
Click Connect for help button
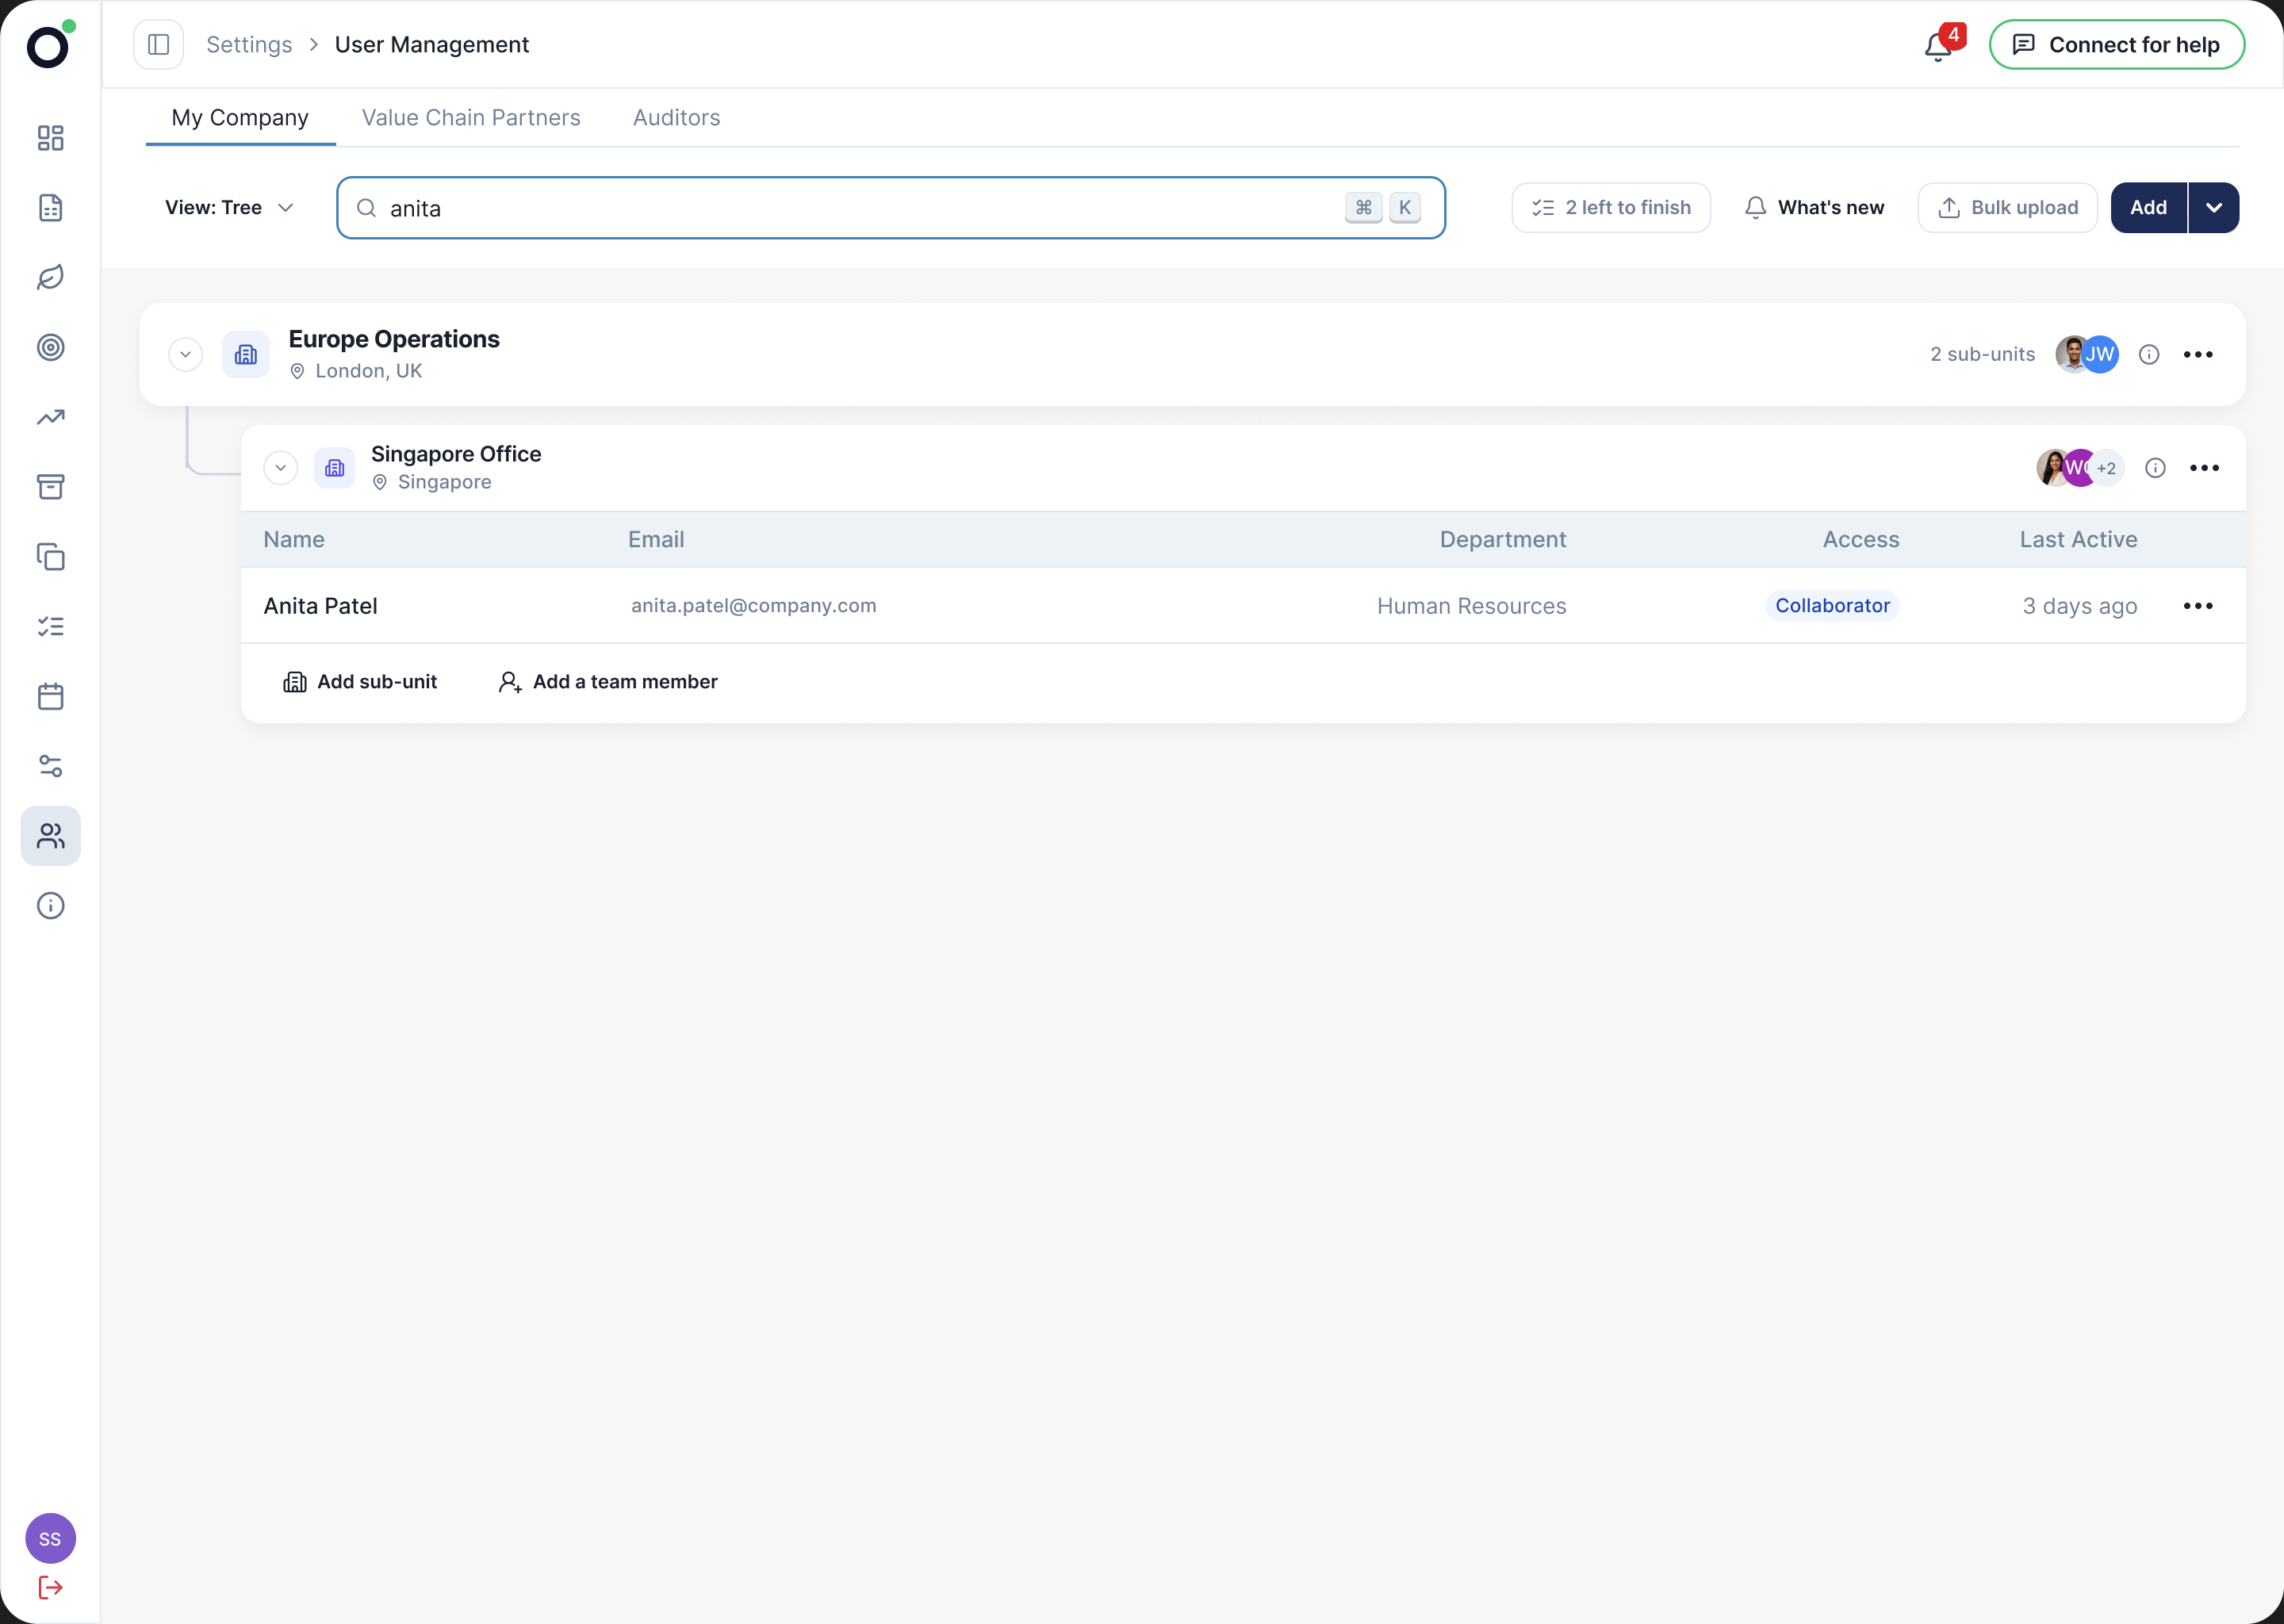pyautogui.click(x=2116, y=45)
